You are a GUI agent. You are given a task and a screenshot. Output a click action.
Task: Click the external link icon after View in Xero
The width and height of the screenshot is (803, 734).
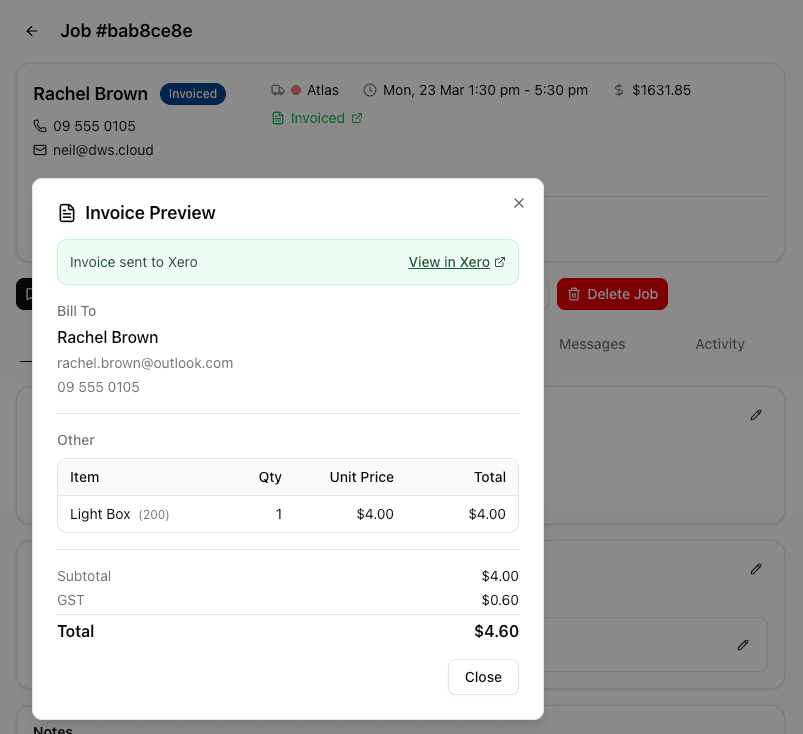(x=500, y=262)
